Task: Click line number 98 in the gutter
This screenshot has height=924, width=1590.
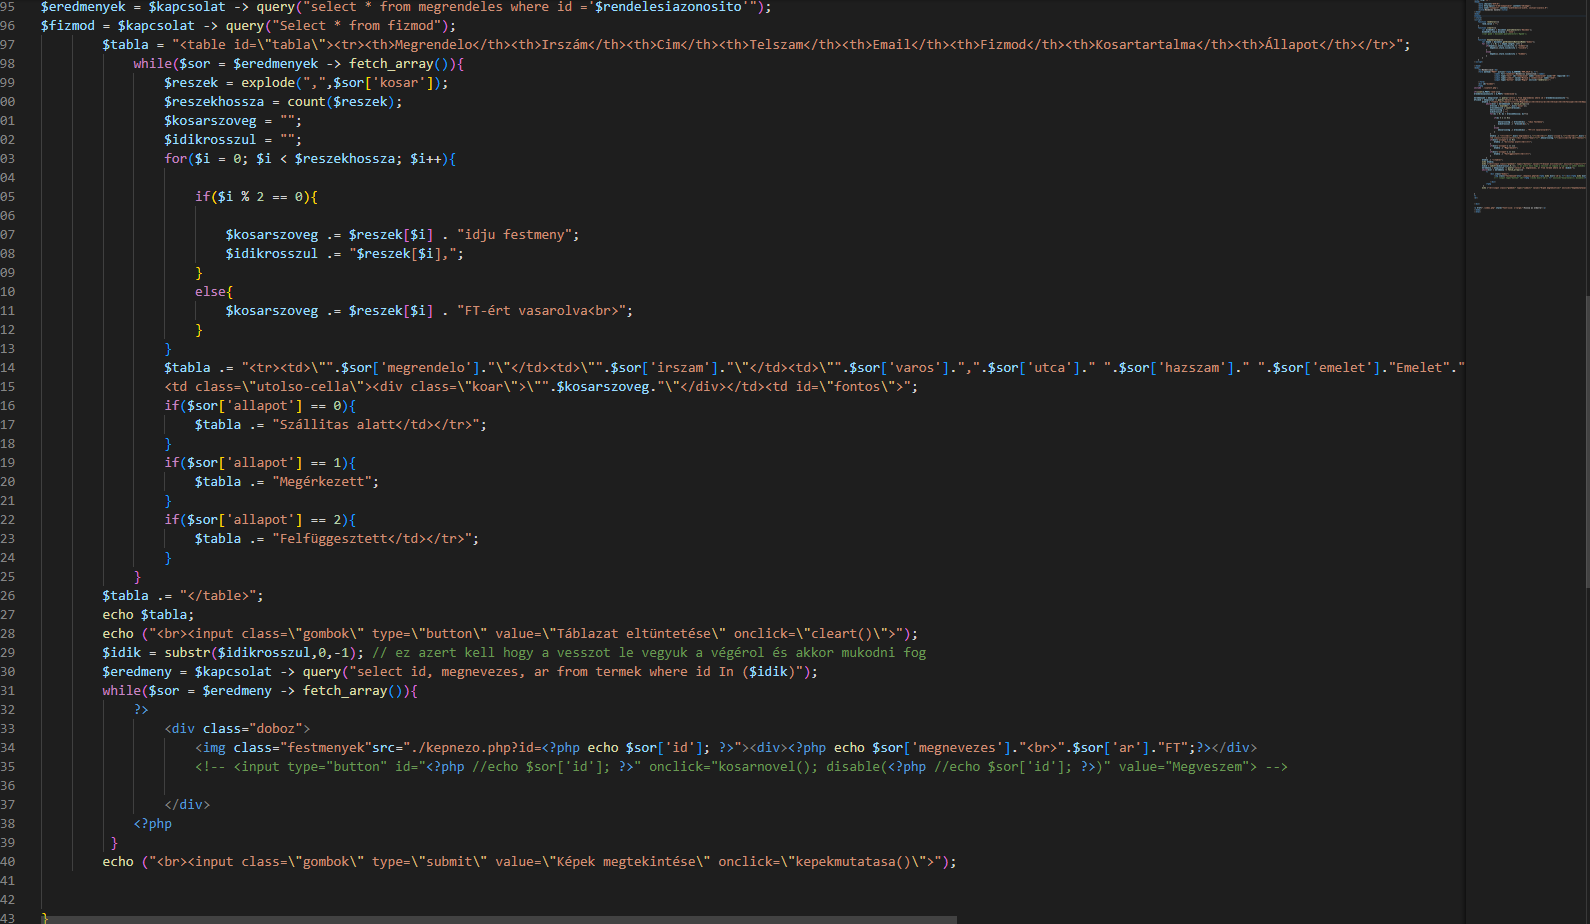Action: [8, 64]
